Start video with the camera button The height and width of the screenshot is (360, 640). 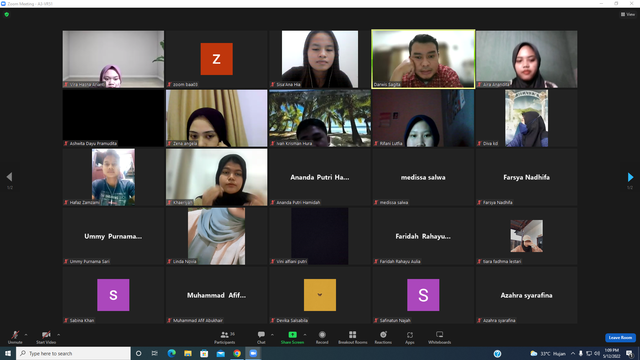[46, 337]
